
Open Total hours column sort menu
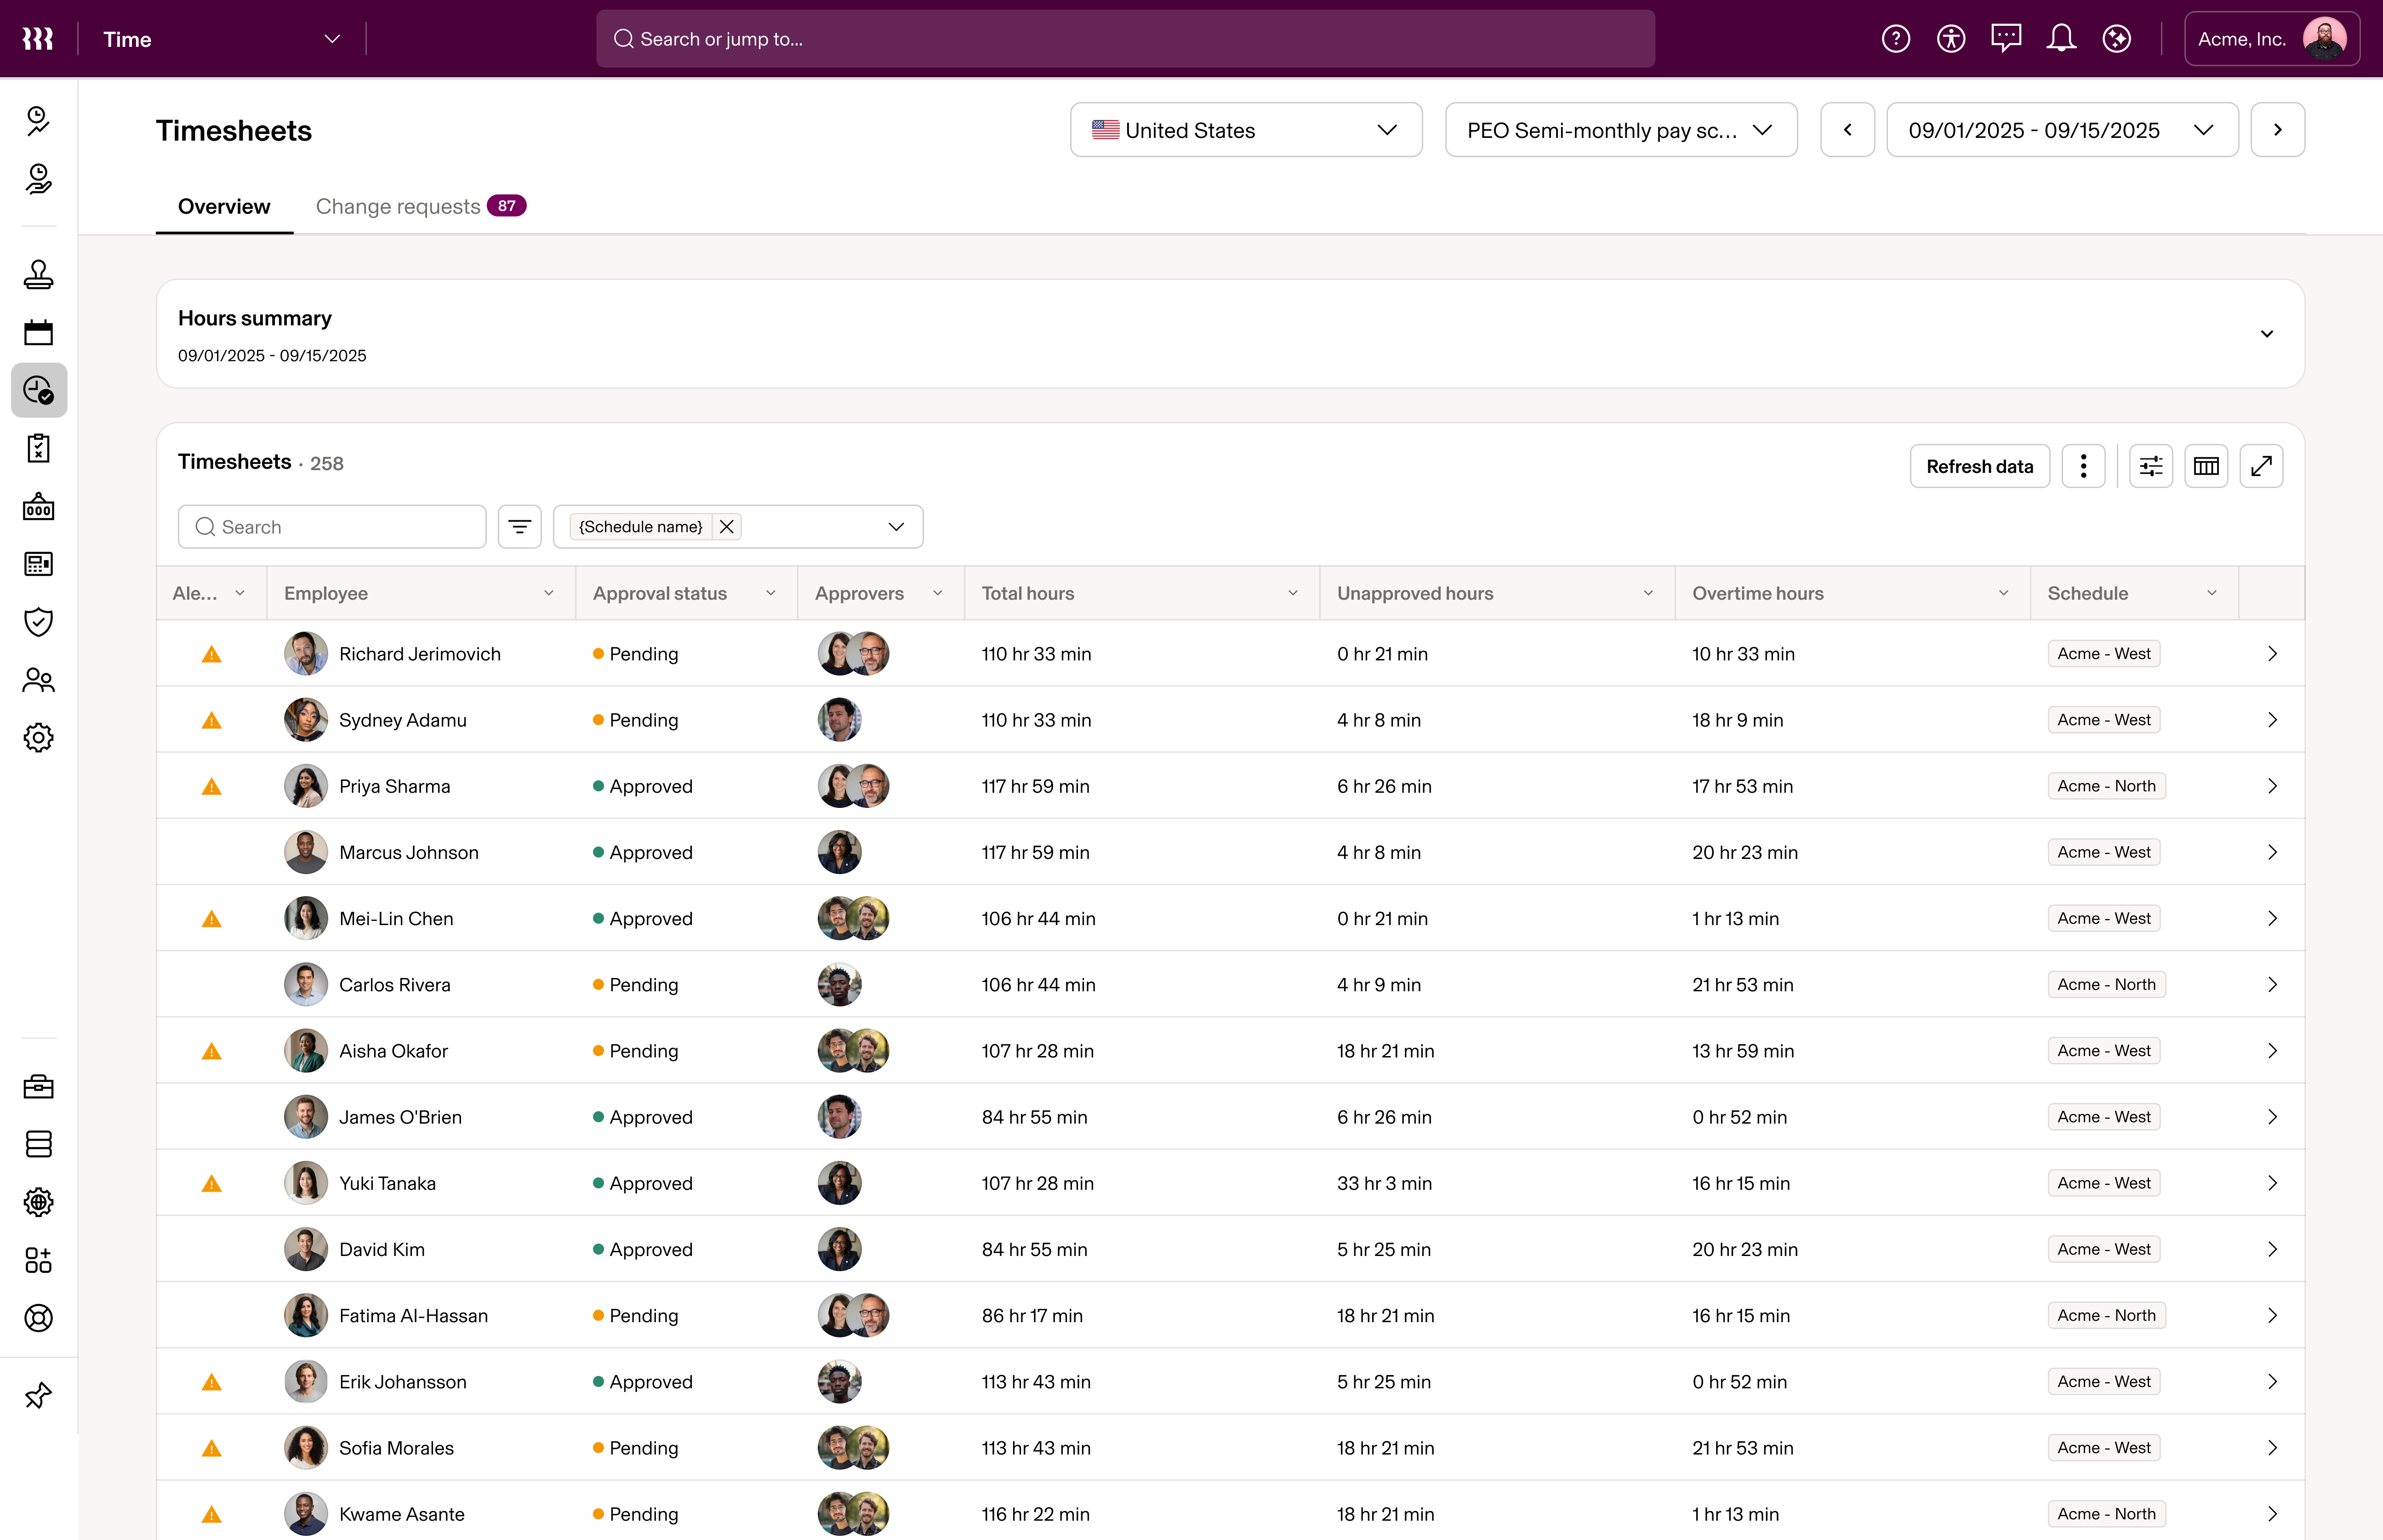tap(1292, 593)
